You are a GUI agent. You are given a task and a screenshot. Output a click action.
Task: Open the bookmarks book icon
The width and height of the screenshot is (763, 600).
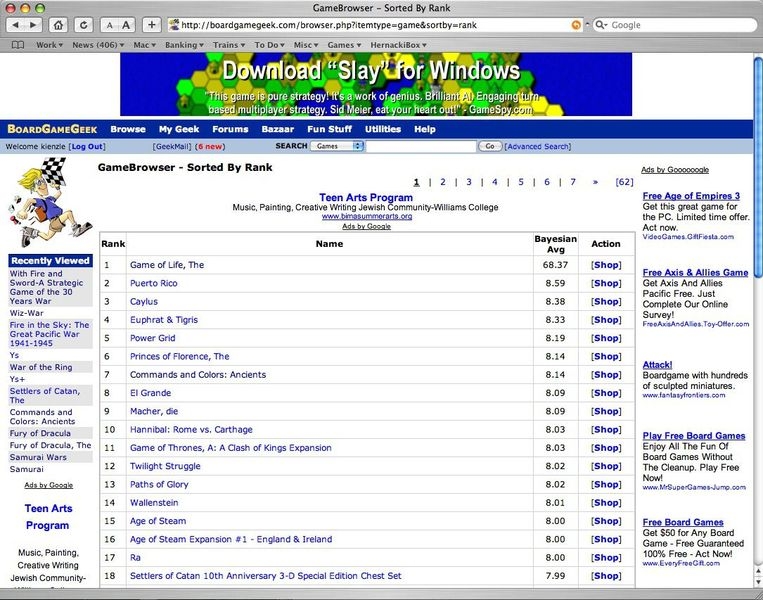18,45
